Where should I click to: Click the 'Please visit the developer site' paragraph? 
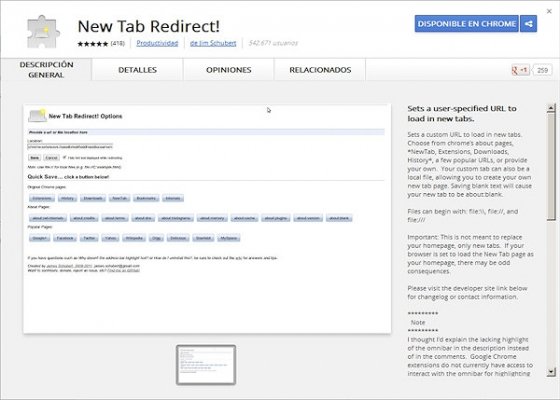468,292
